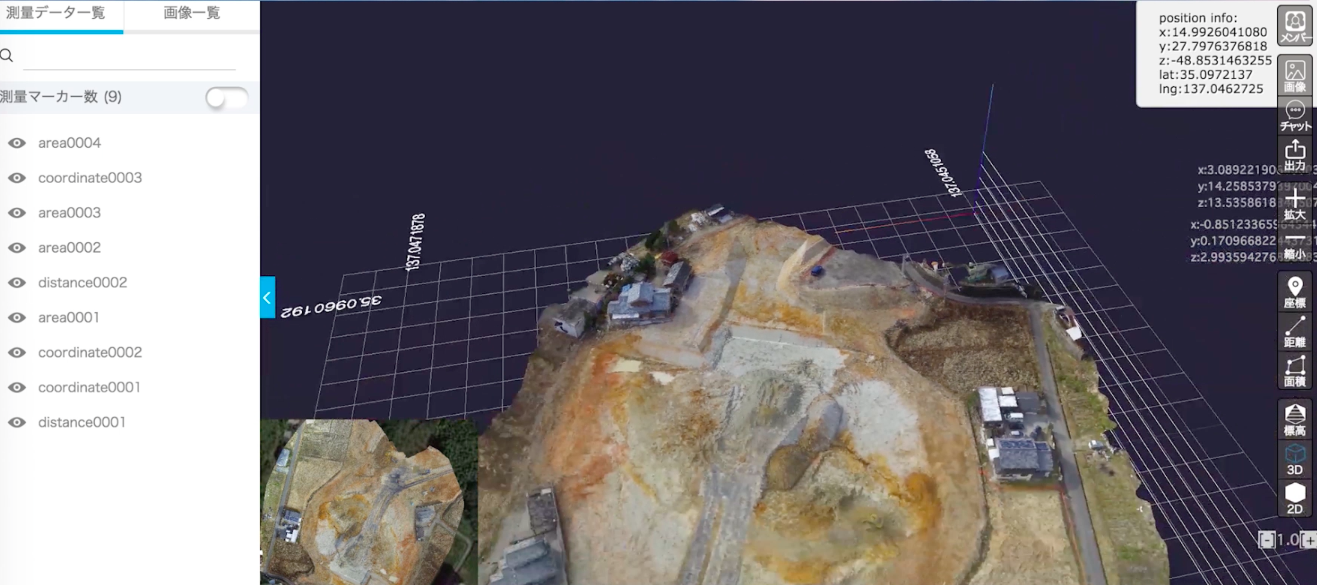This screenshot has width=1317, height=585.
Task: Toggle visibility of distance0002
Action: (17, 283)
